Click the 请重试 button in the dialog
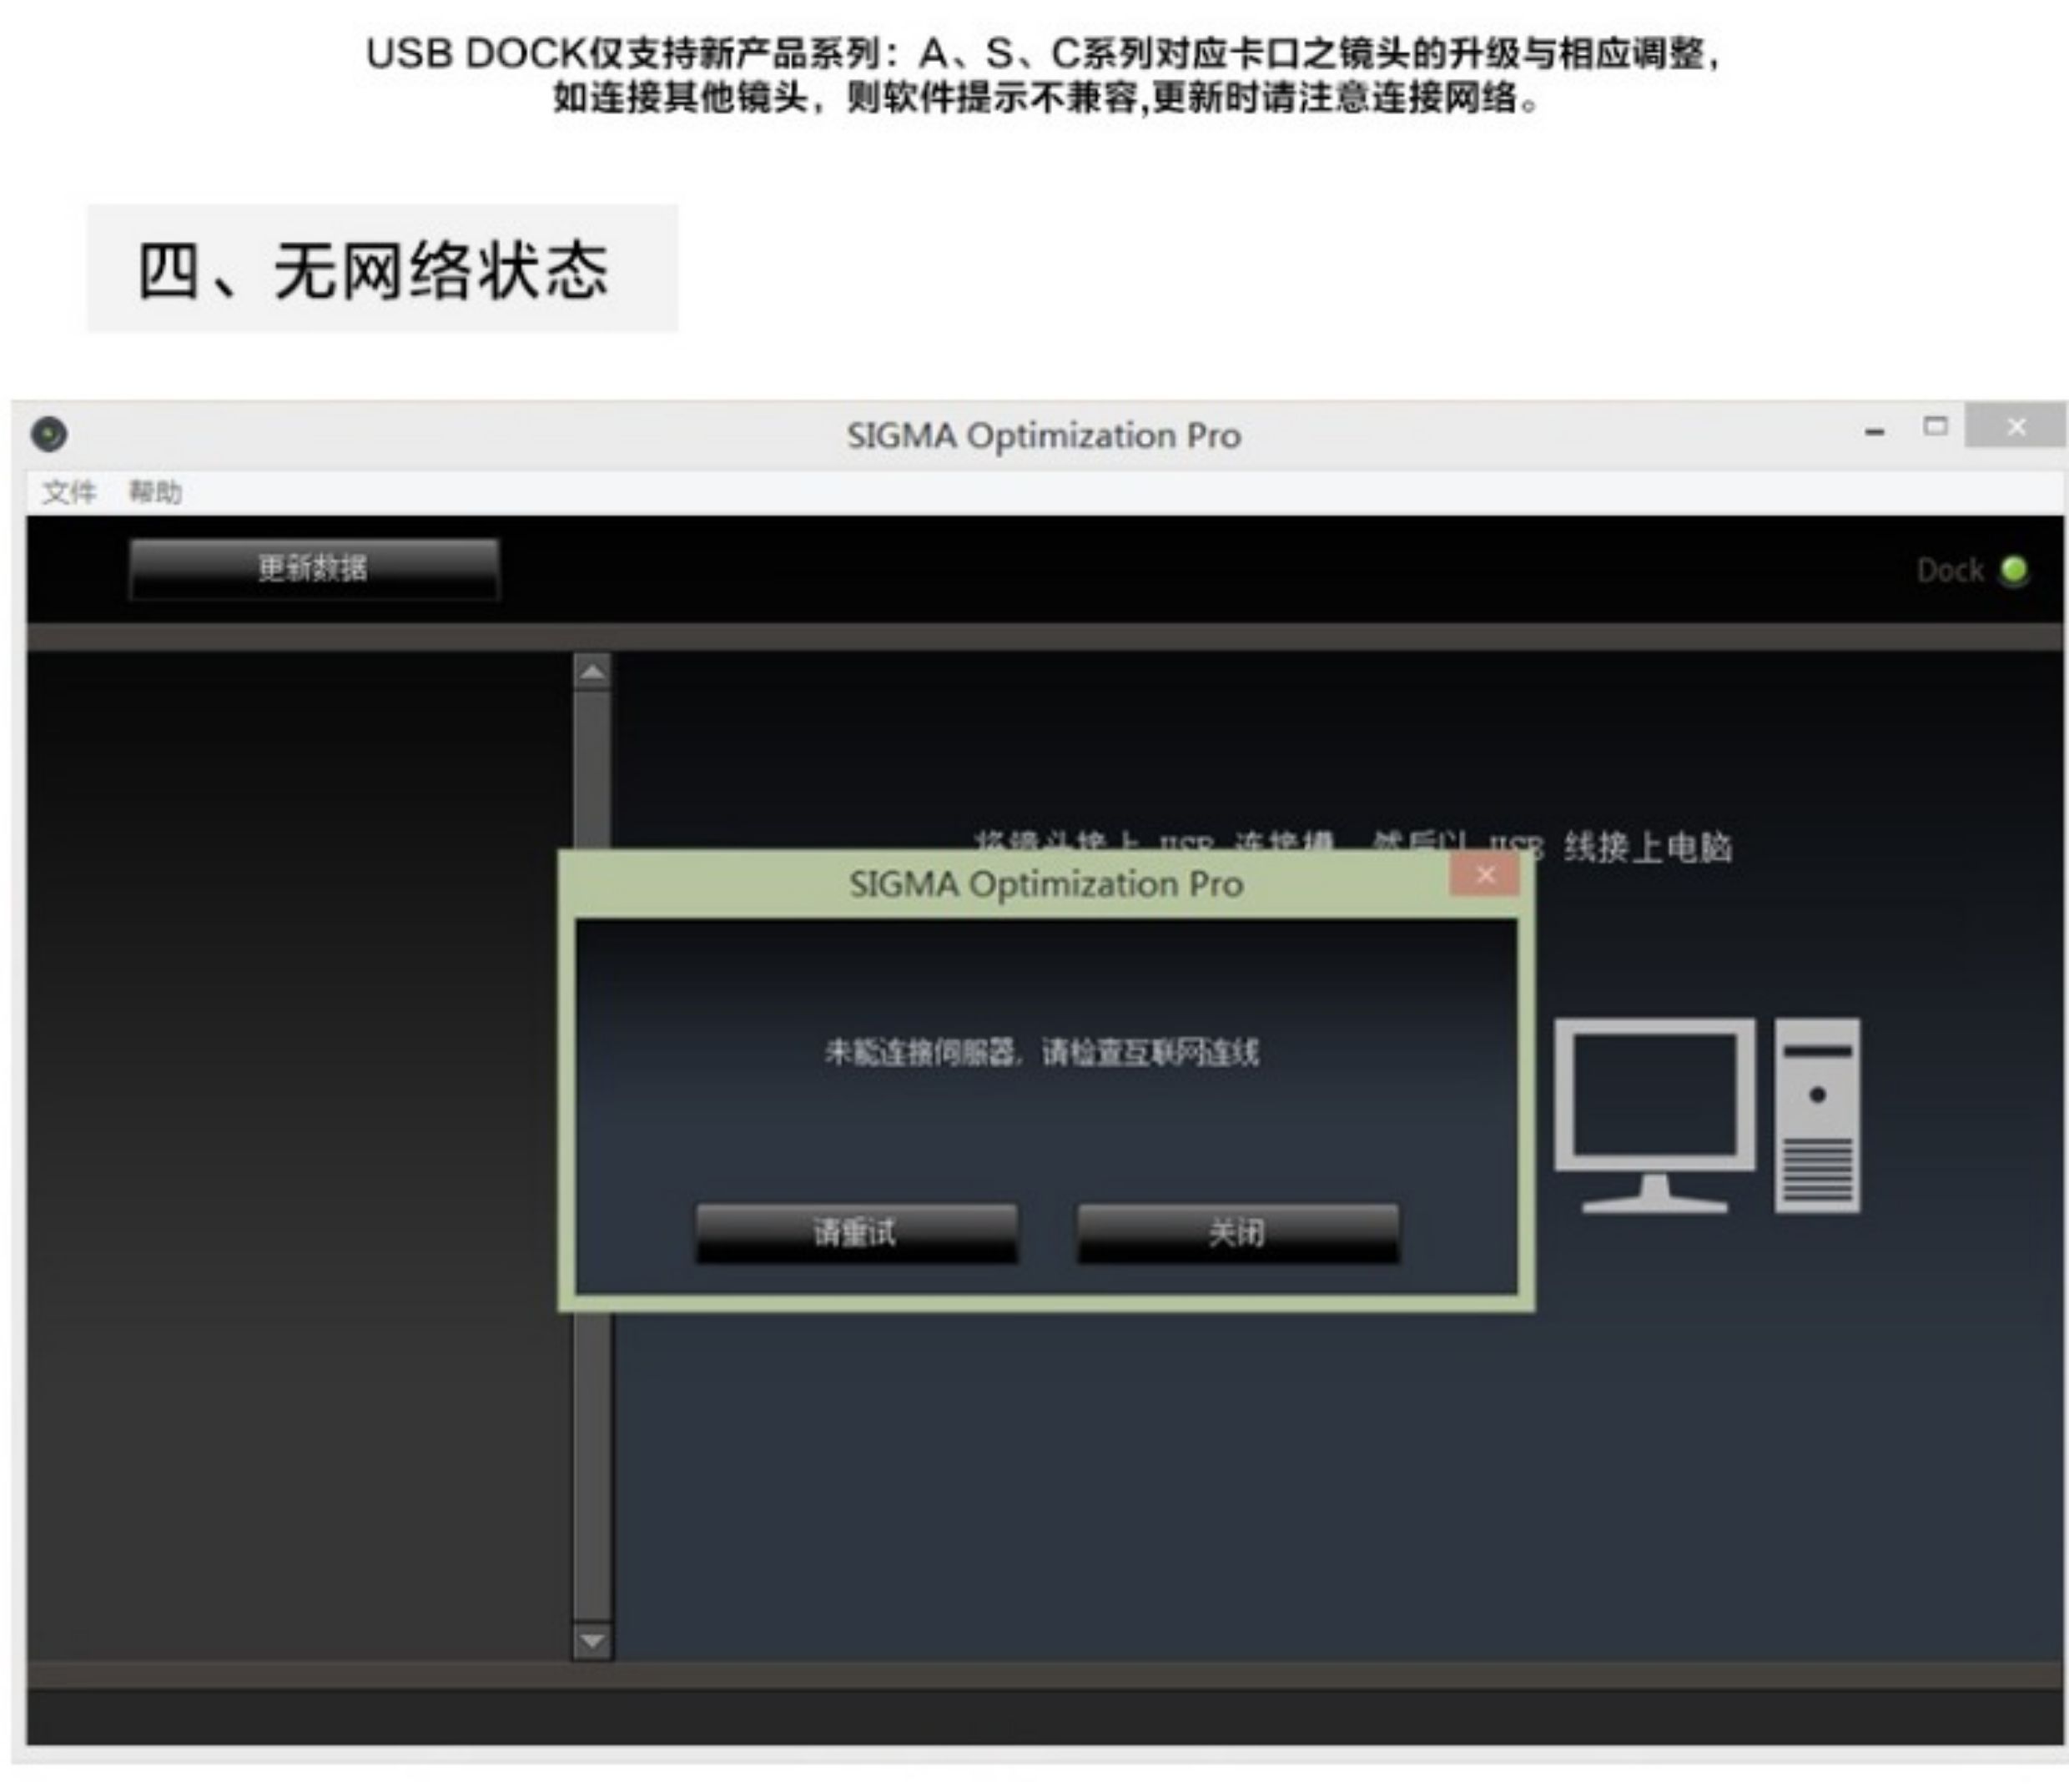This screenshot has height=1792, width=2069. pyautogui.click(x=857, y=1233)
